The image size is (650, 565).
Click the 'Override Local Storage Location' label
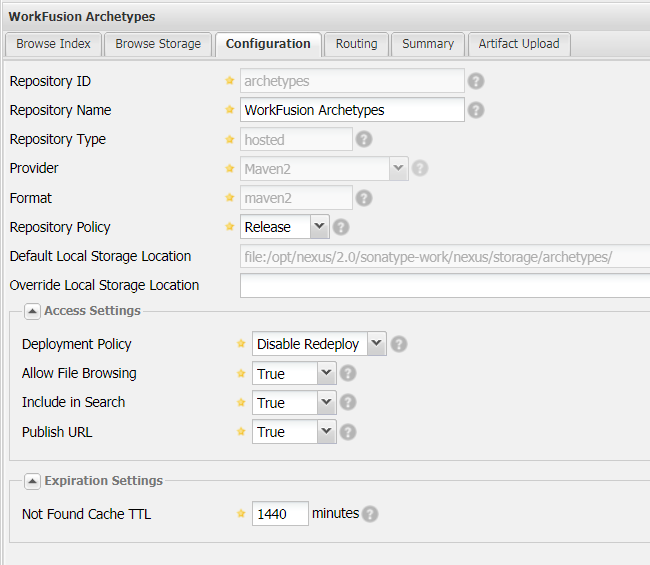(104, 285)
